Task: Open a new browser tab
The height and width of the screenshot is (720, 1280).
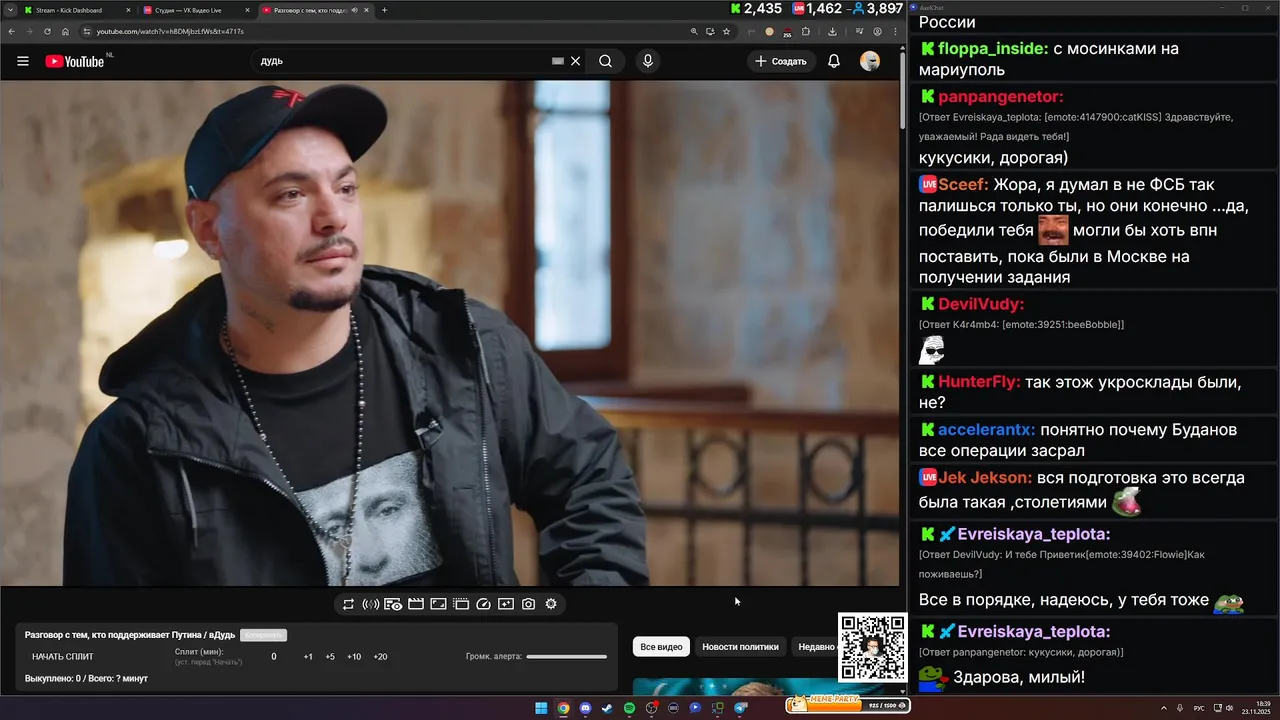Action: 384,10
